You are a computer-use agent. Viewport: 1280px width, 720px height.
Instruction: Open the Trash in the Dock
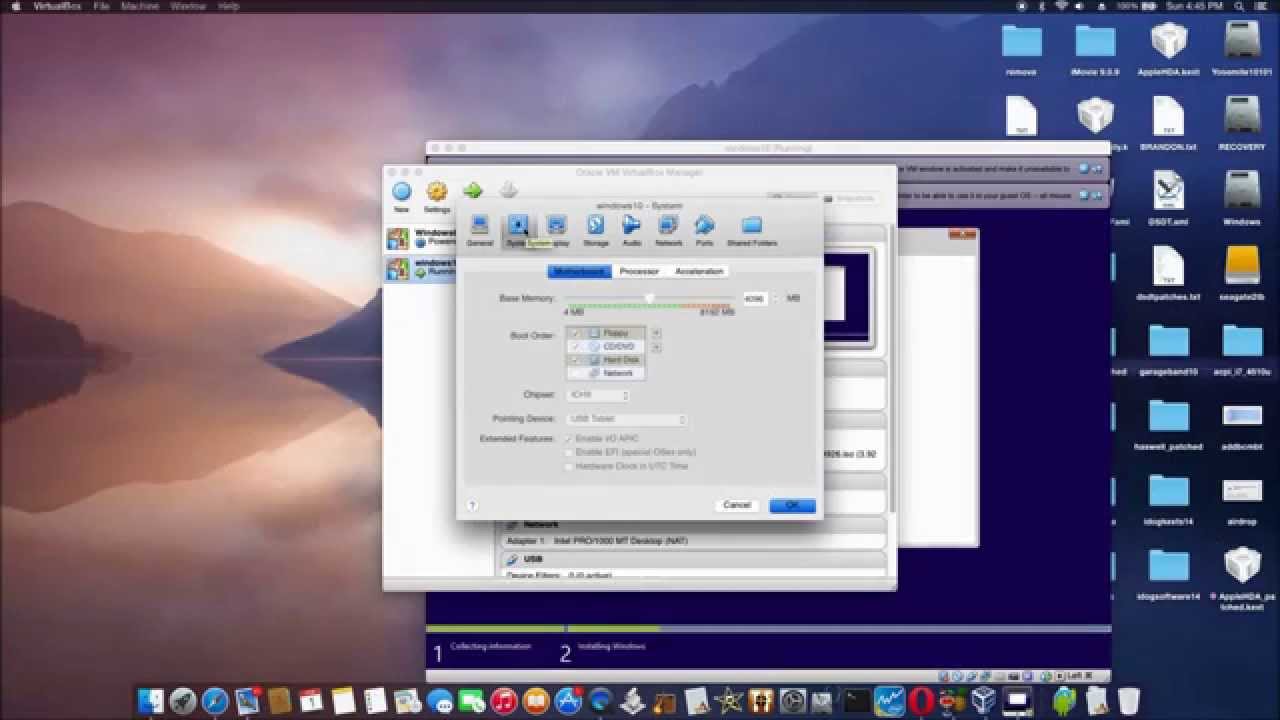tap(1129, 700)
